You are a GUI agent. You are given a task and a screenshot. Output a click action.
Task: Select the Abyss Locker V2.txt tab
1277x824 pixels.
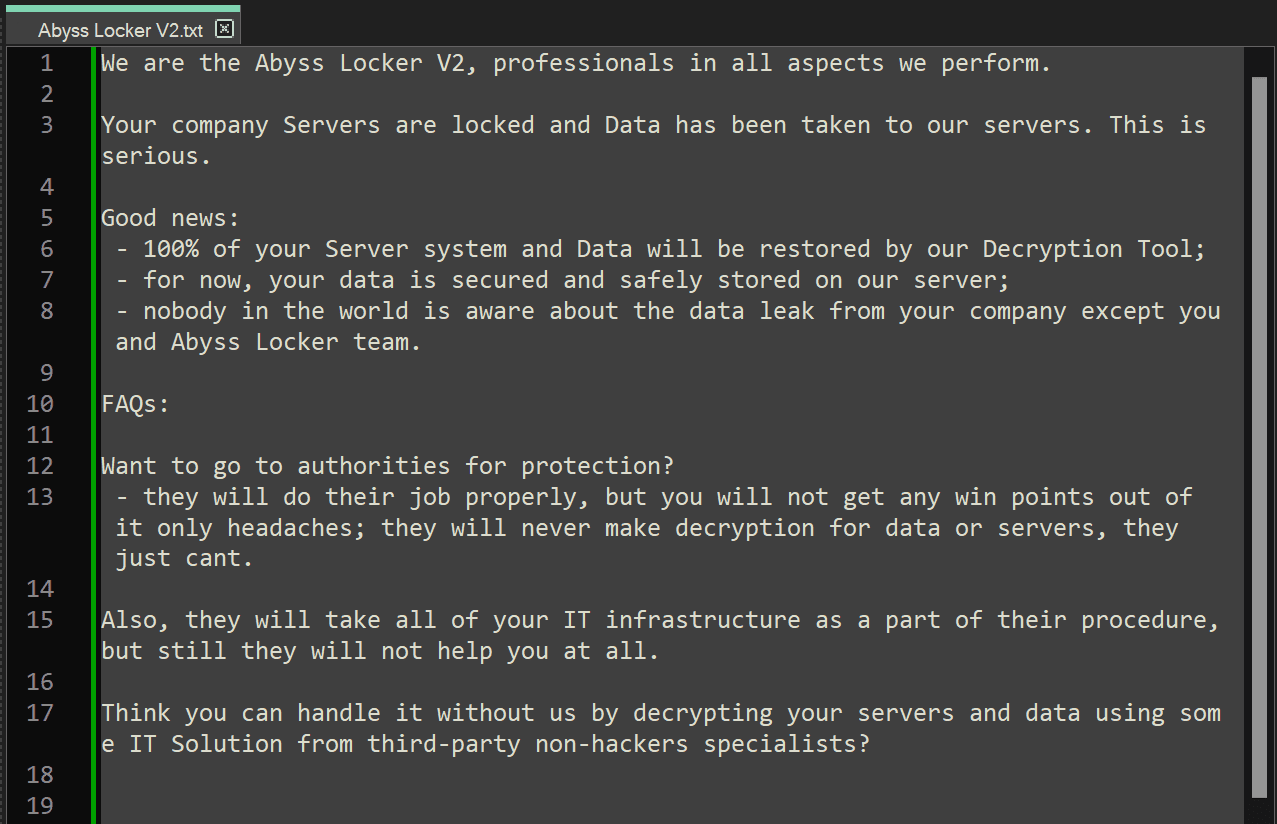121,29
